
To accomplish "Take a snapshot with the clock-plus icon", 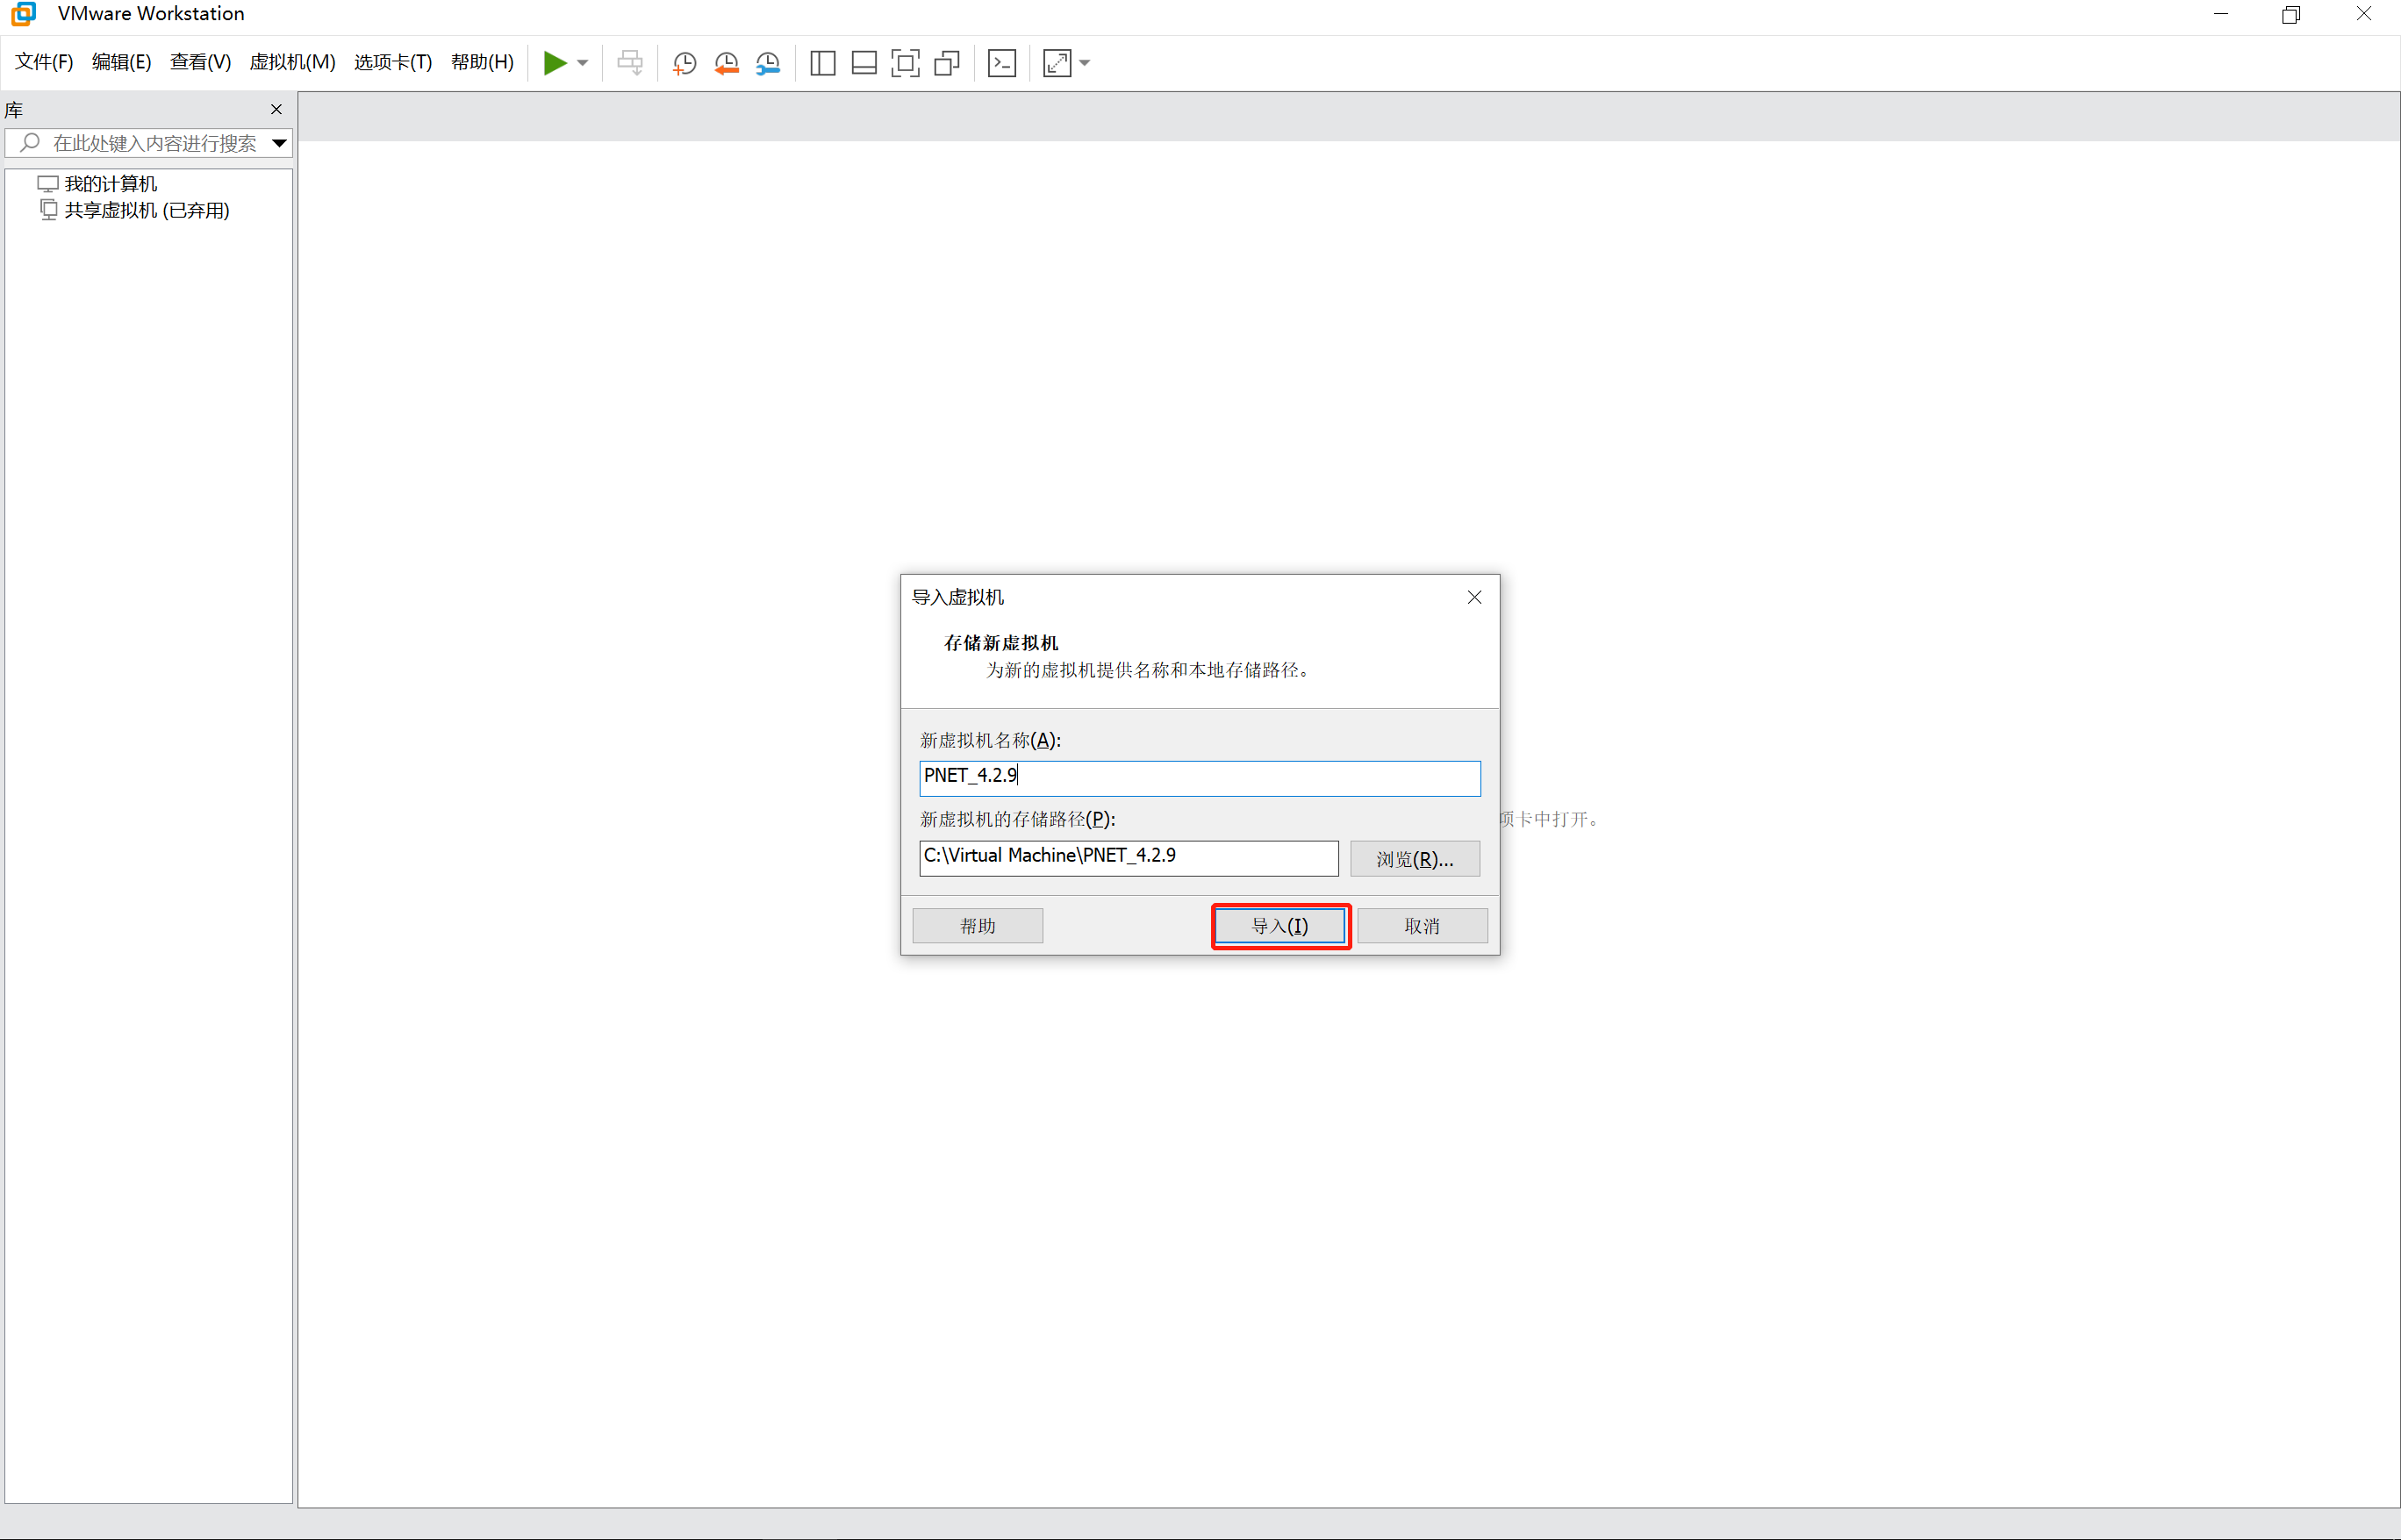I will 685,63.
